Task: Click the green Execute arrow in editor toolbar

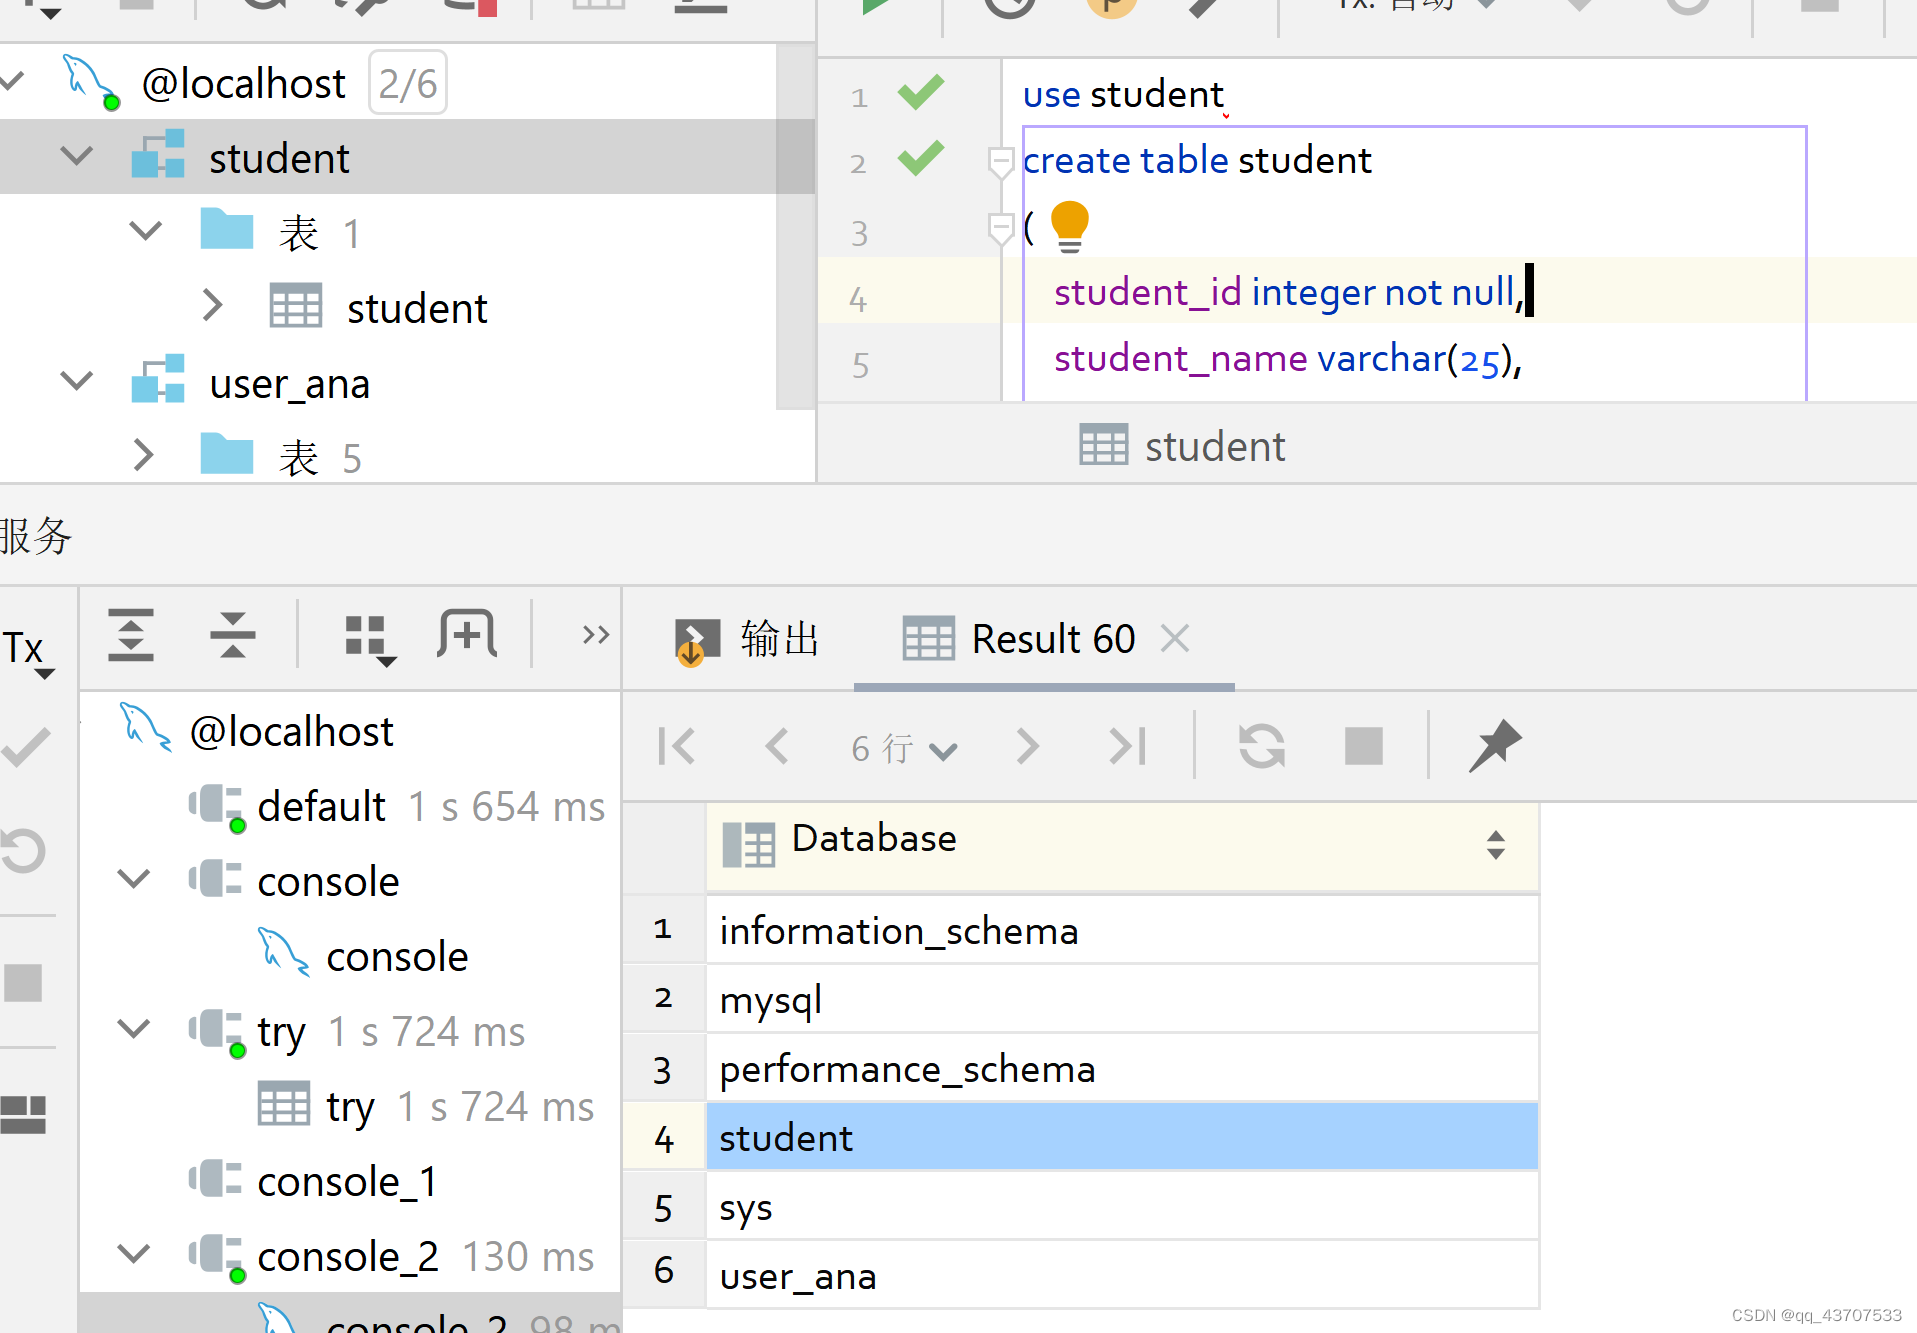Action: [x=878, y=6]
